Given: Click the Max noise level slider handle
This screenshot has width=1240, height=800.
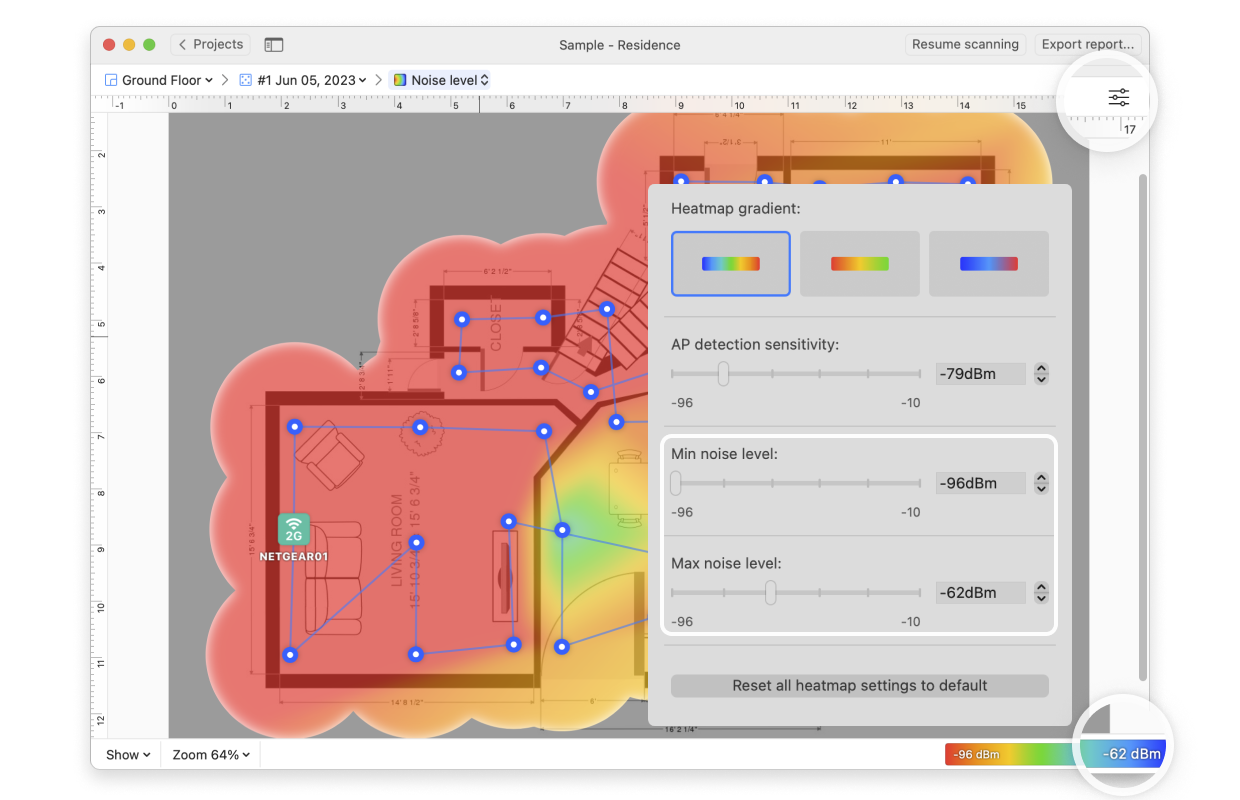Looking at the screenshot, I should pyautogui.click(x=770, y=593).
